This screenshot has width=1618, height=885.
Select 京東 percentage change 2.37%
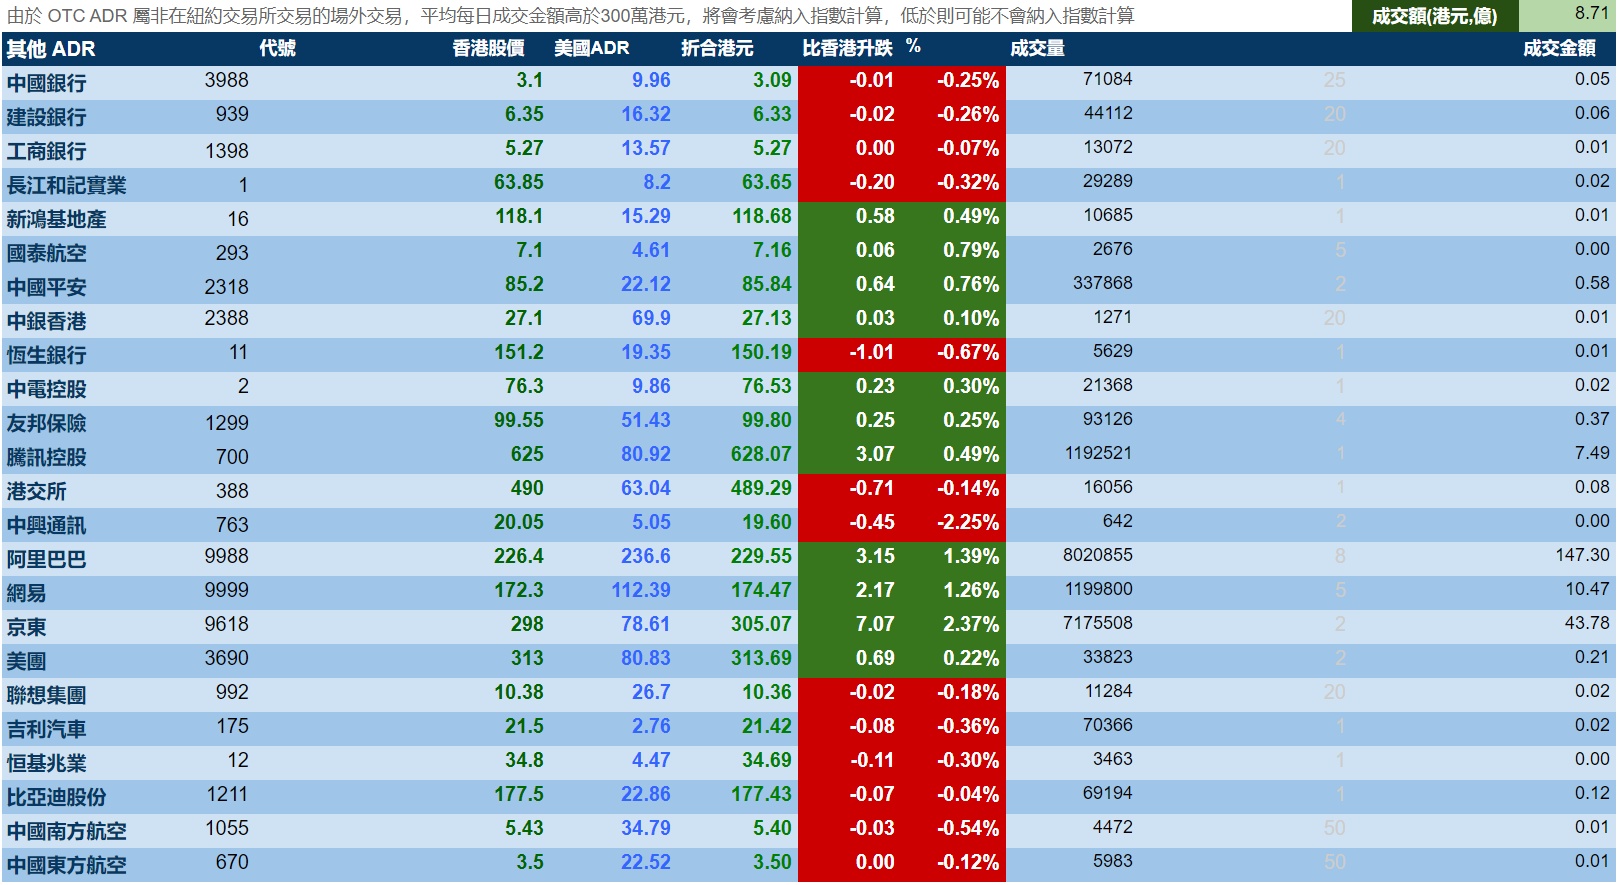click(971, 624)
